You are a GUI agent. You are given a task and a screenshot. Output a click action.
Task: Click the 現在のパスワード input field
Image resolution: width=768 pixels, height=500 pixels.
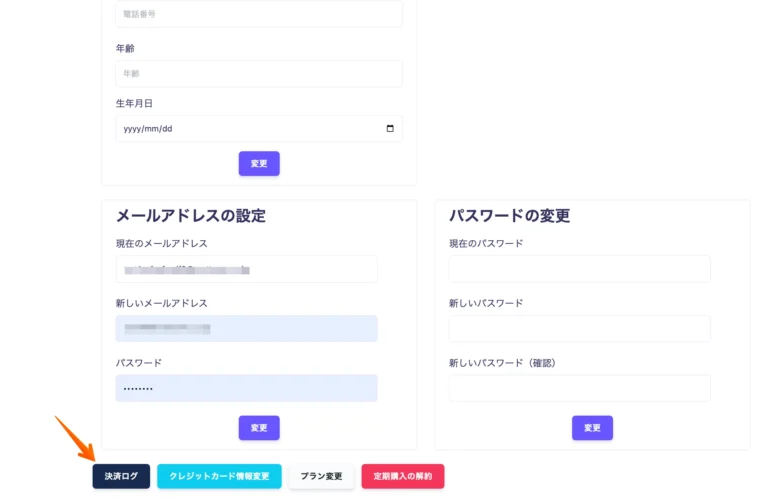[579, 269]
